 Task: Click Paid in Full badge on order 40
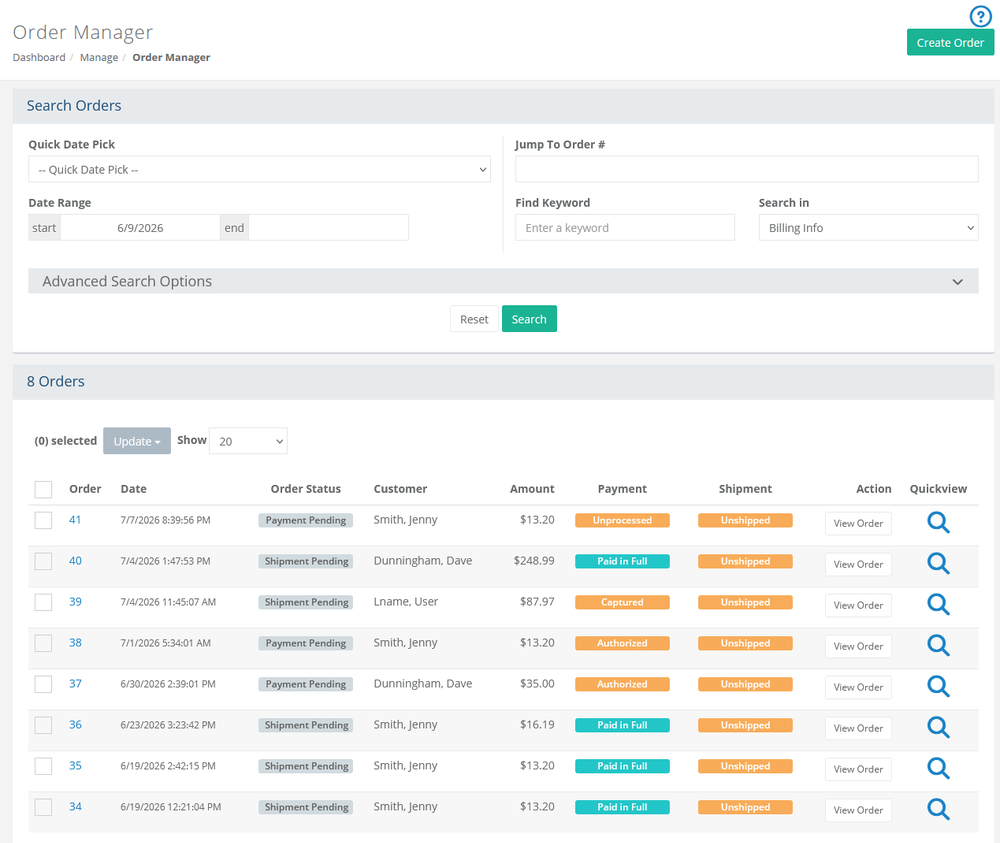[622, 561]
